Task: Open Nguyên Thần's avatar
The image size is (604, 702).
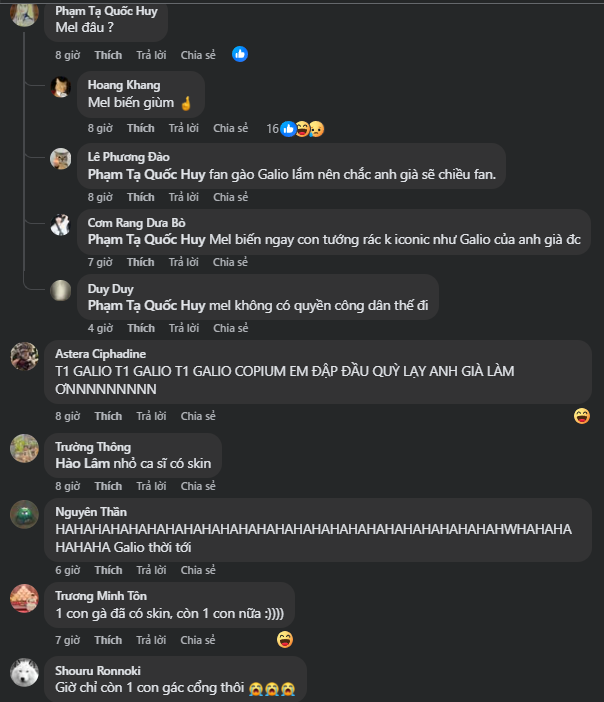Action: (x=25, y=514)
